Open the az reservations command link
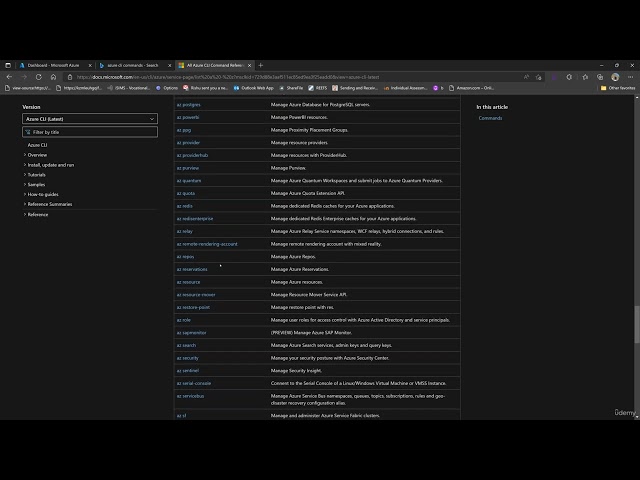This screenshot has height=480, width=640. [192, 269]
